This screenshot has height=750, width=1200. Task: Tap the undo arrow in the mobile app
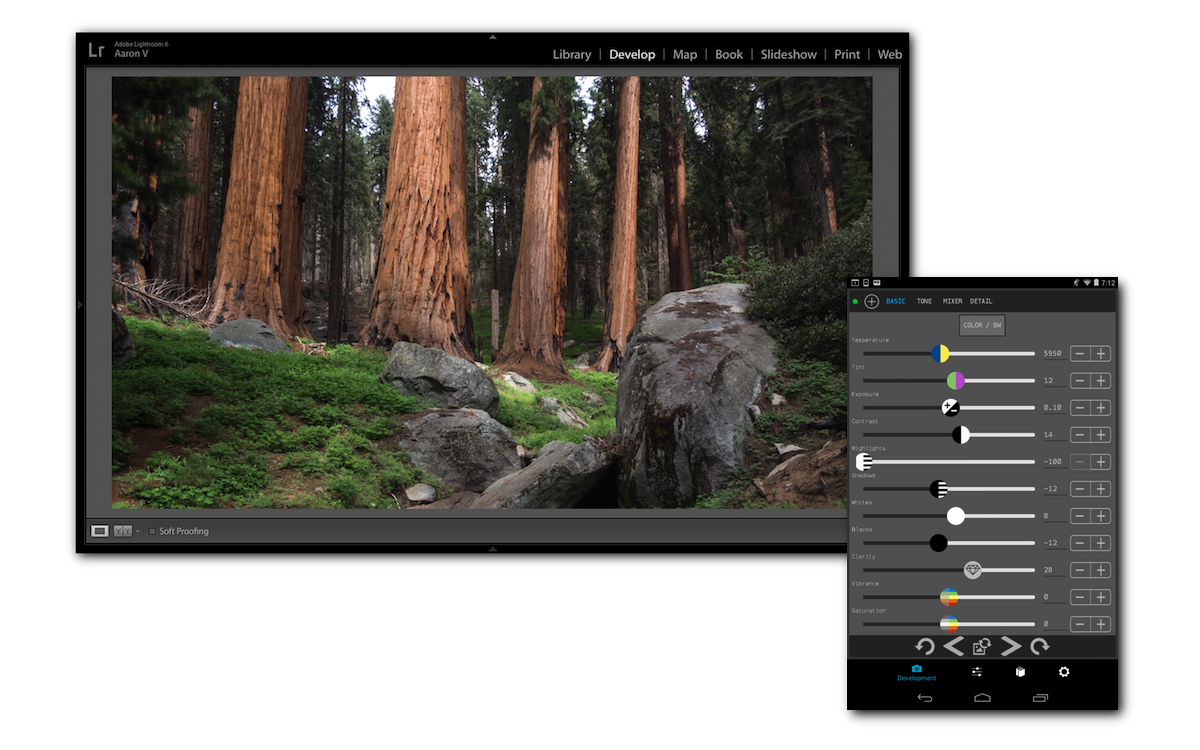[x=925, y=647]
